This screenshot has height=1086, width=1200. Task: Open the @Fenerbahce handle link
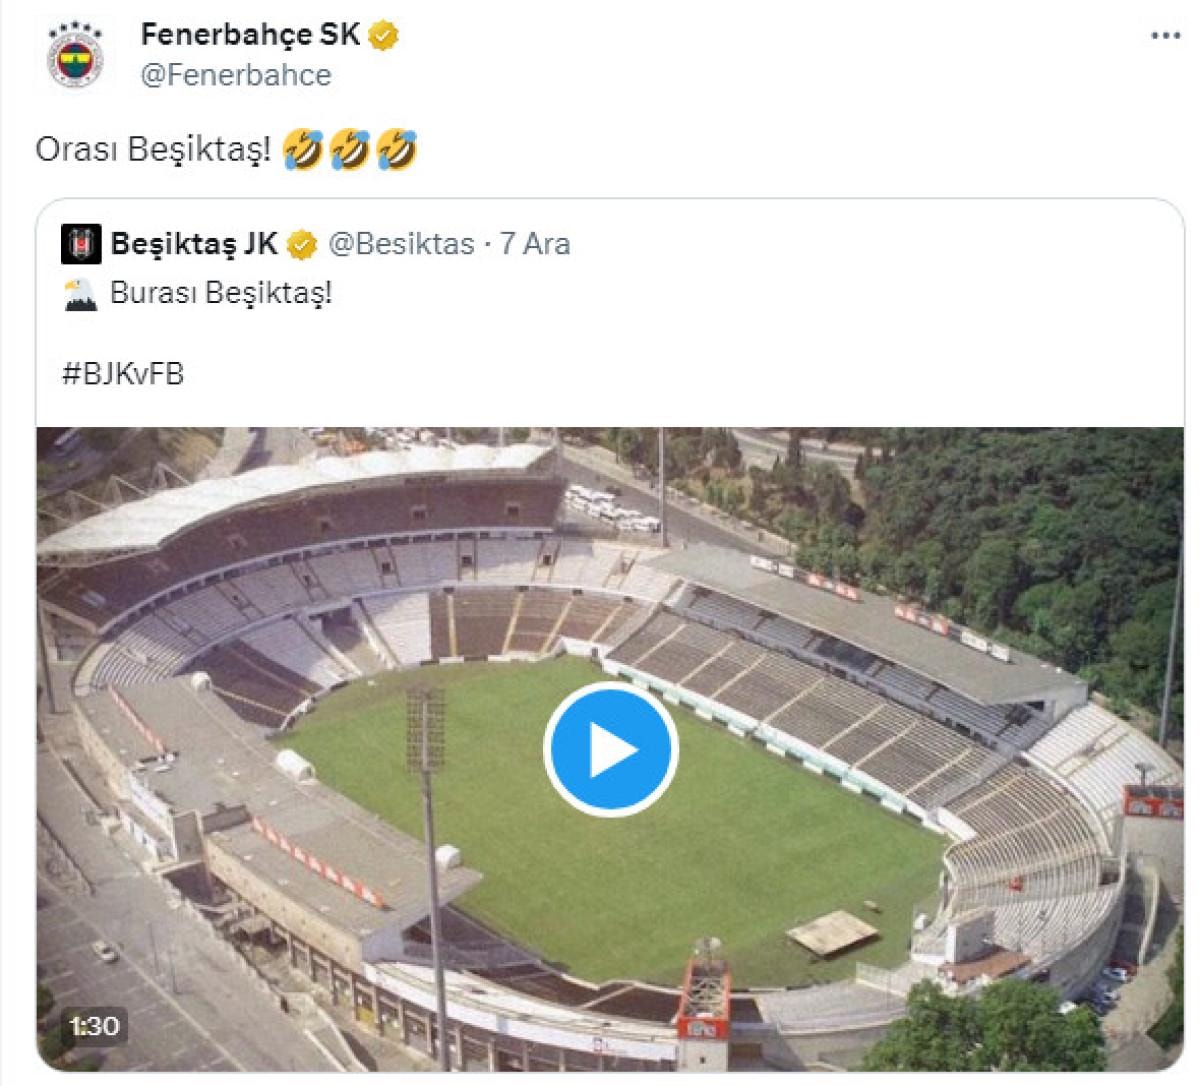click(236, 75)
